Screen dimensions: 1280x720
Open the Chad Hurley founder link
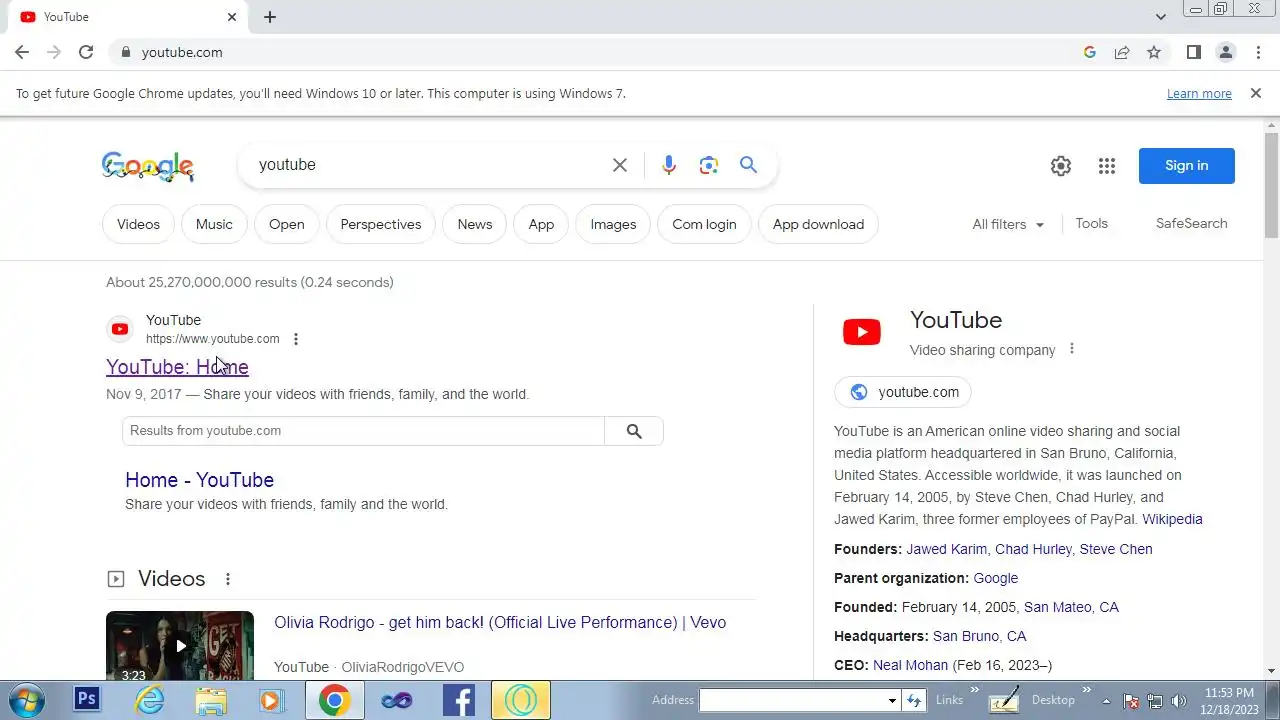(1033, 549)
